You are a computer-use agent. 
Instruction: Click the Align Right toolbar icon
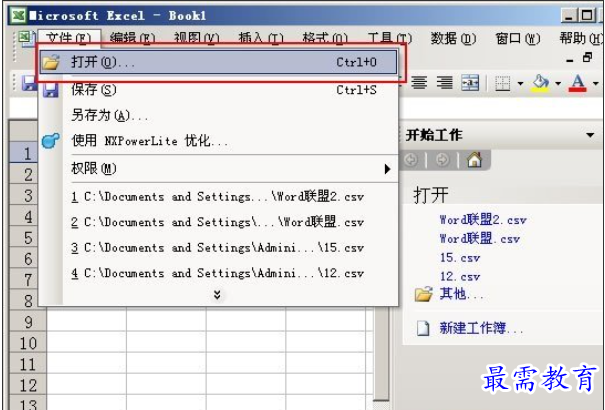pos(444,83)
